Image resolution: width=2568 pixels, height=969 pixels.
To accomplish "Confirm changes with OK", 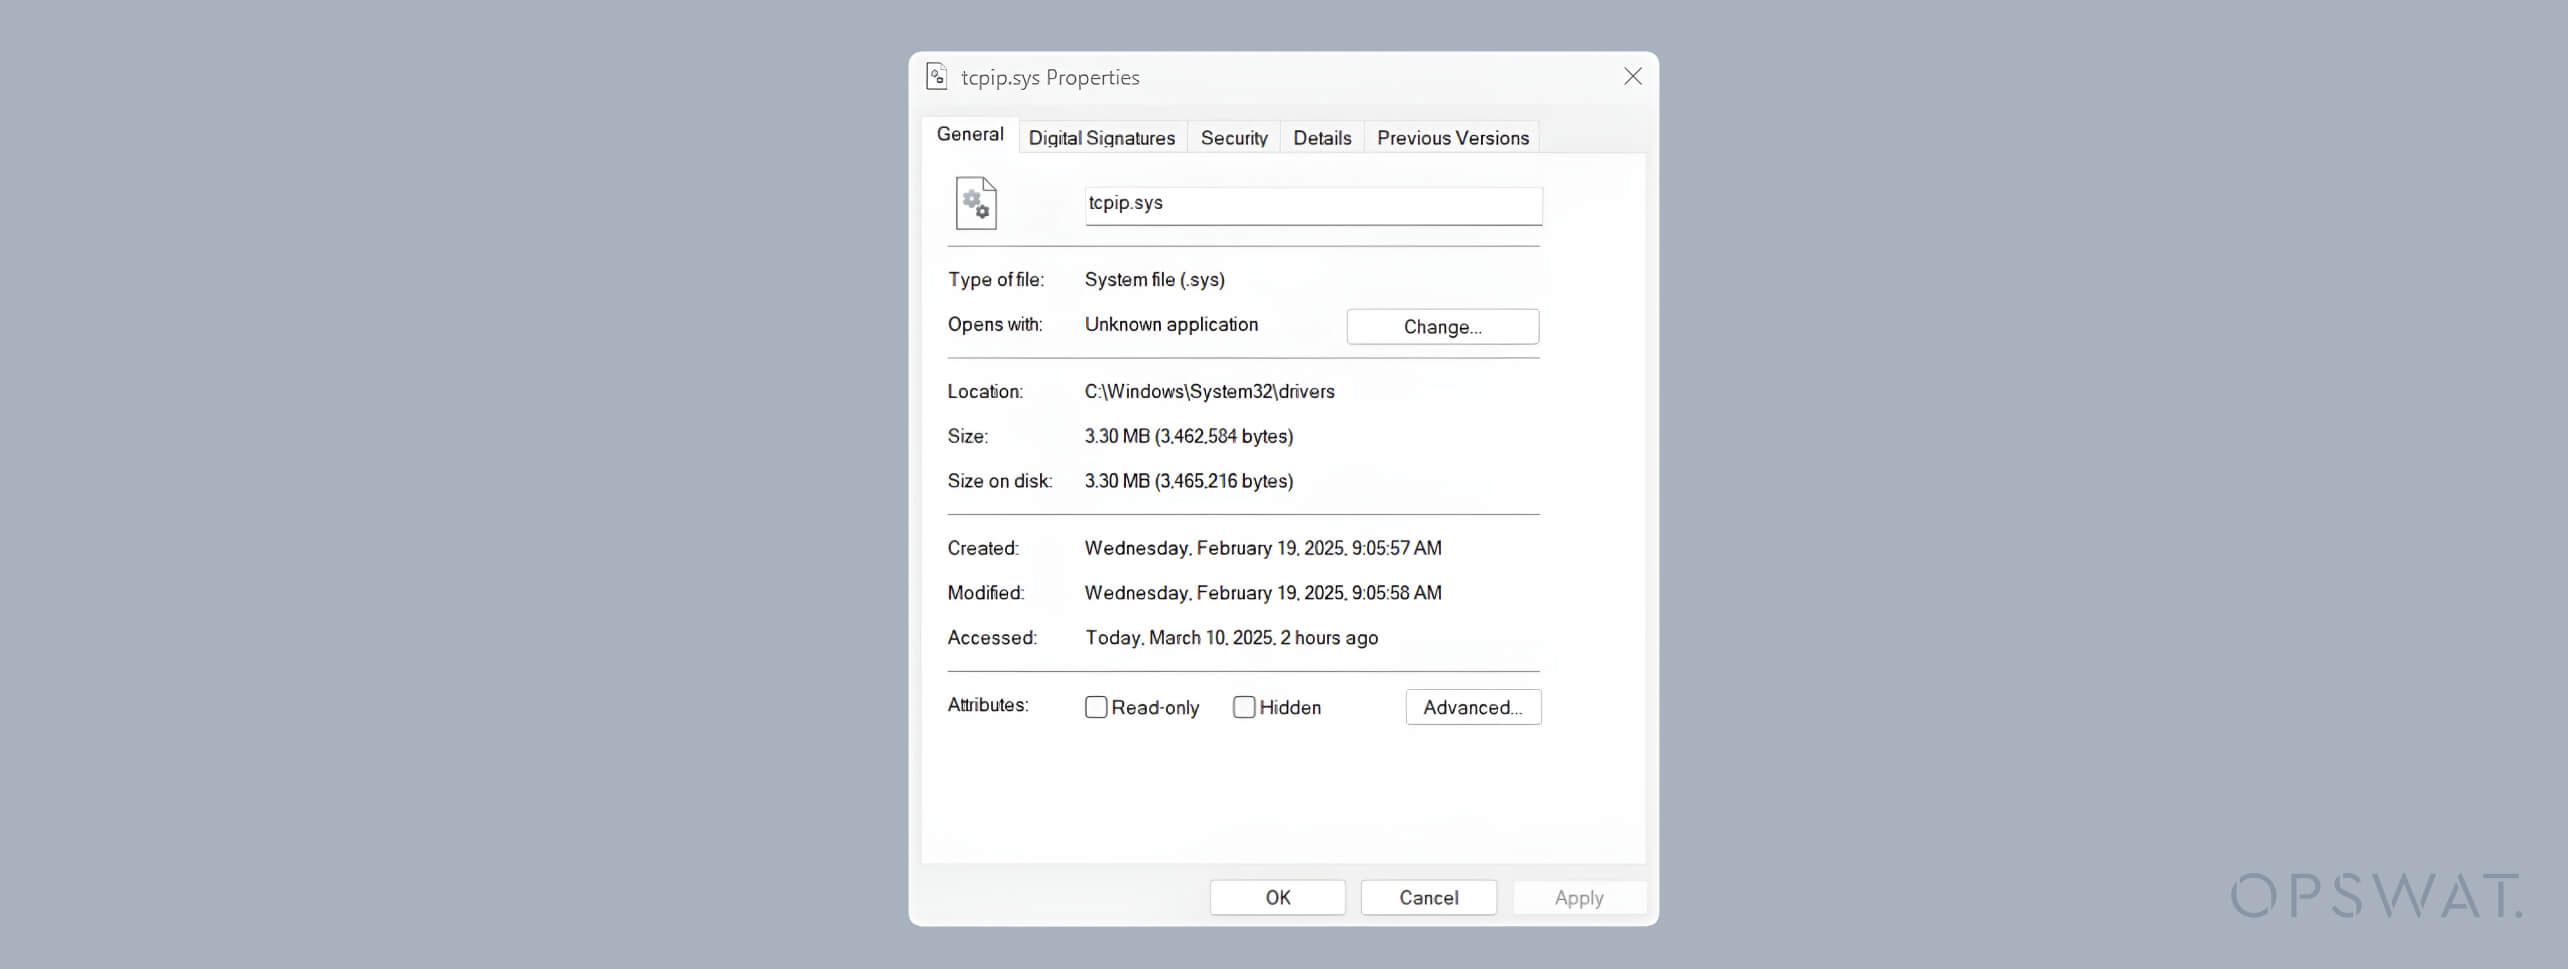I will click(x=1277, y=897).
